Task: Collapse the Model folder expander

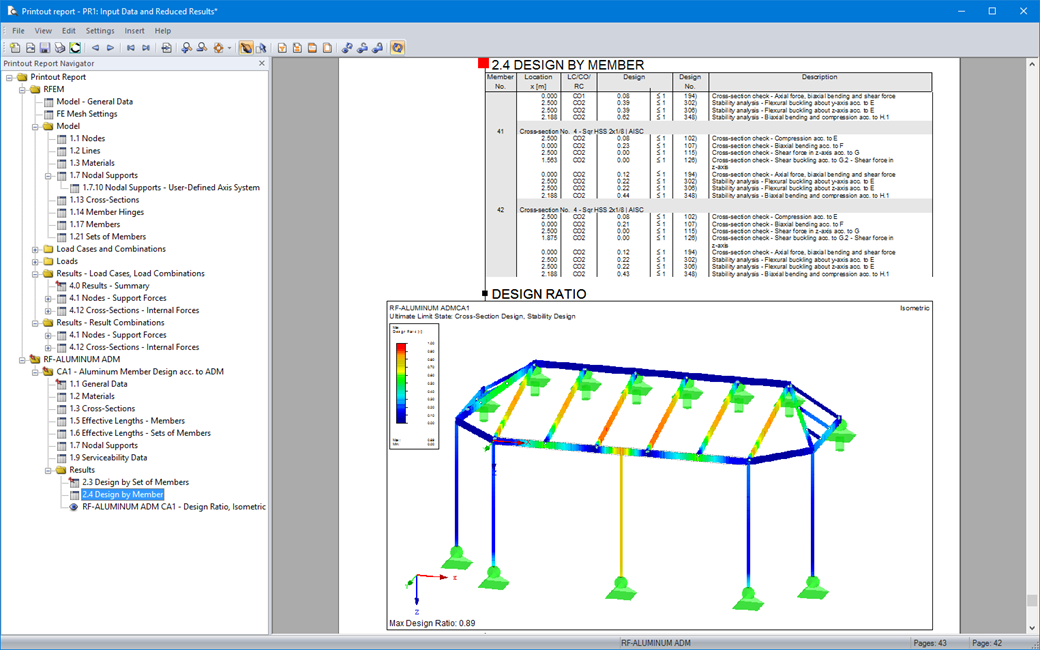Action: [x=35, y=127]
